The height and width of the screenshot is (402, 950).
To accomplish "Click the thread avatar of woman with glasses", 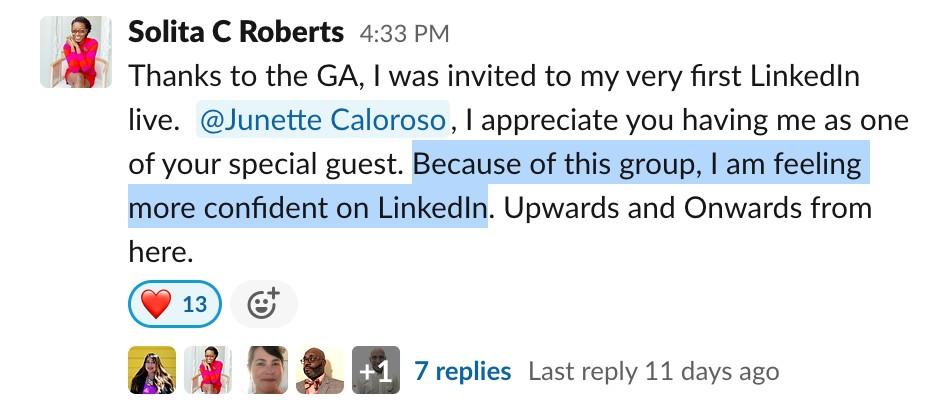I will point(264,371).
